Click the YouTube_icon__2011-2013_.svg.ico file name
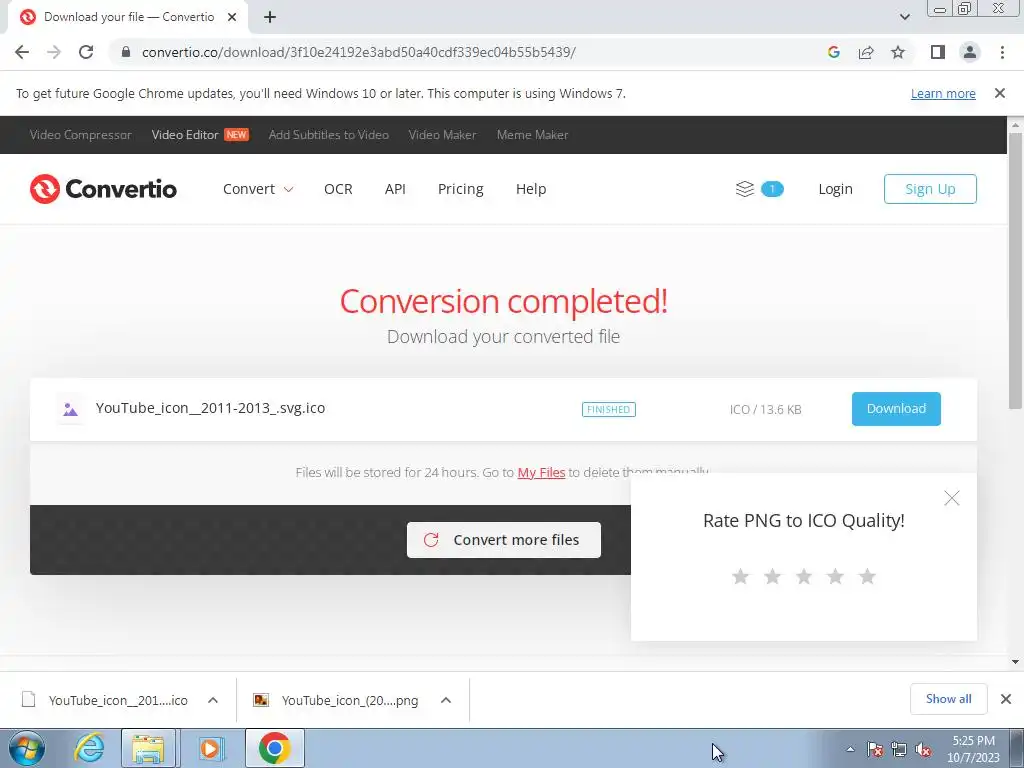Screen dimensions: 1024x768 210,408
